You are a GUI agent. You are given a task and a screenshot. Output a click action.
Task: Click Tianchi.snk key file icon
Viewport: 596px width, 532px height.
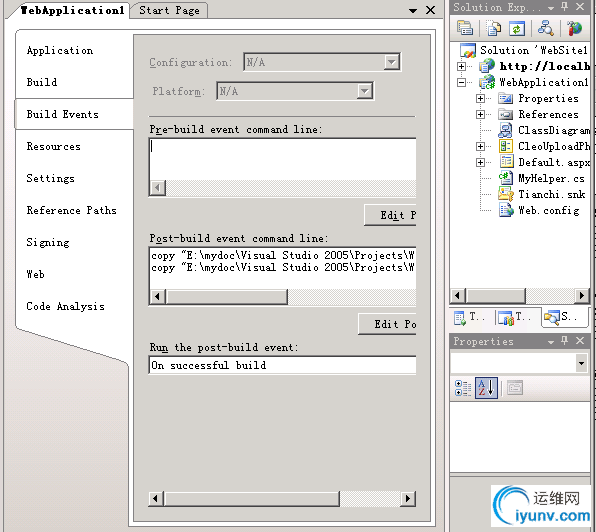(x=506, y=194)
